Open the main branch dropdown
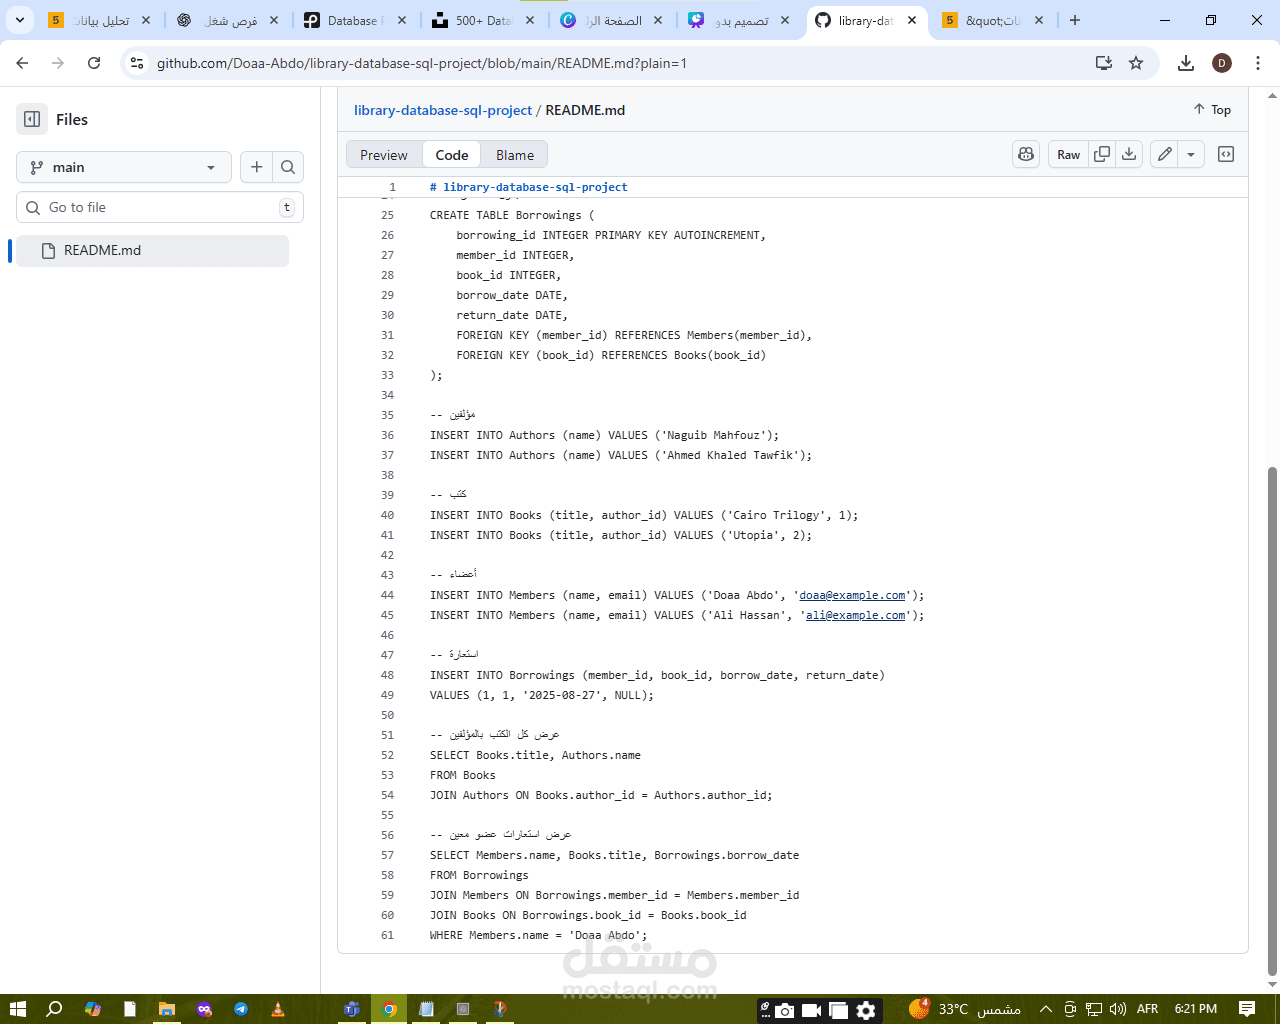The height and width of the screenshot is (1024, 1280). [x=124, y=167]
